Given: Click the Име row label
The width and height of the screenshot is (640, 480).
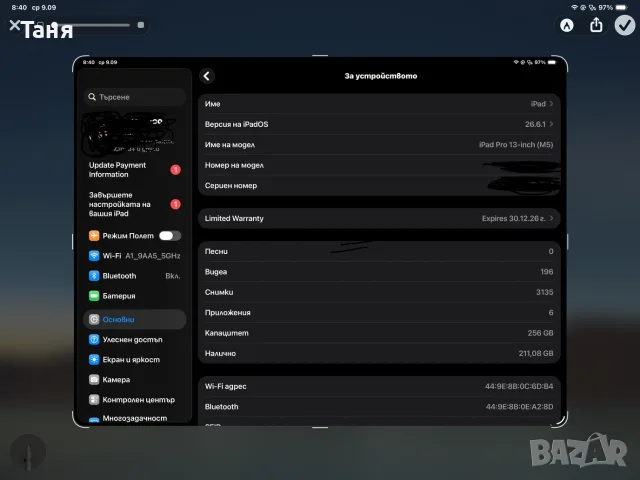Looking at the screenshot, I should [x=212, y=104].
